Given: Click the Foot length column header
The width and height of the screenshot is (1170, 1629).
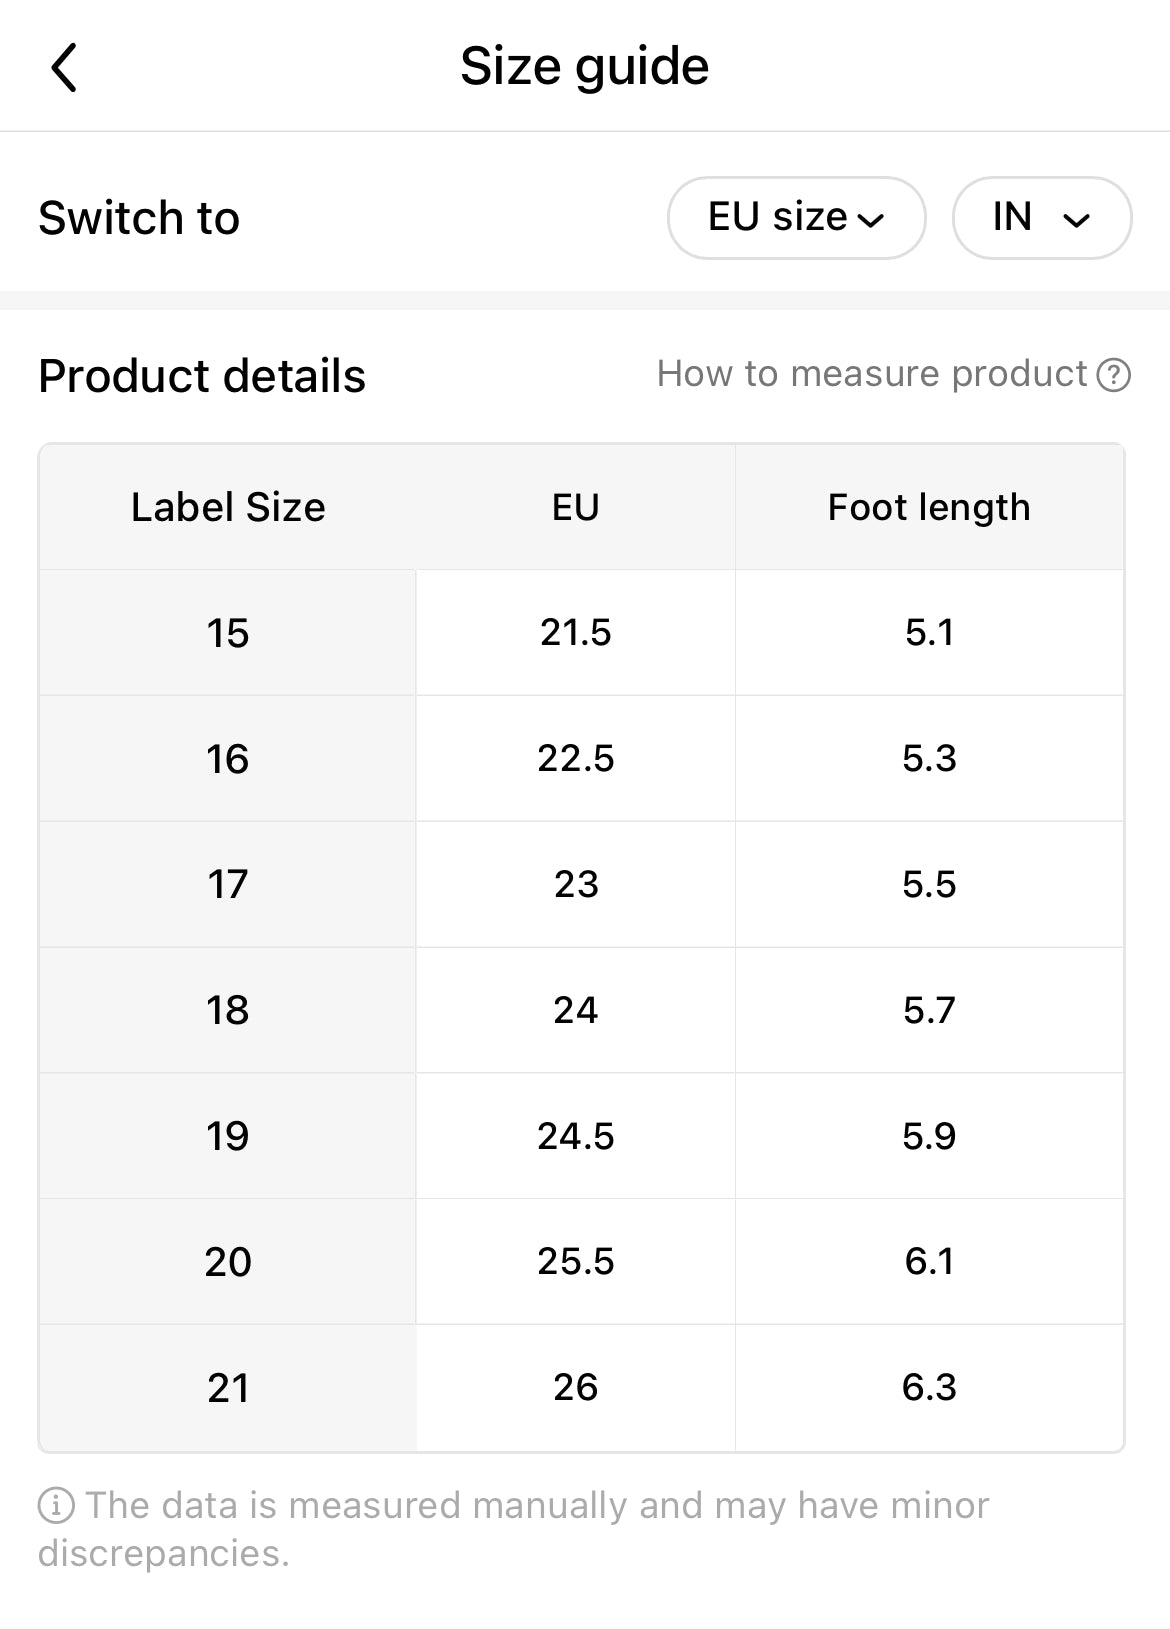Looking at the screenshot, I should pyautogui.click(x=929, y=507).
